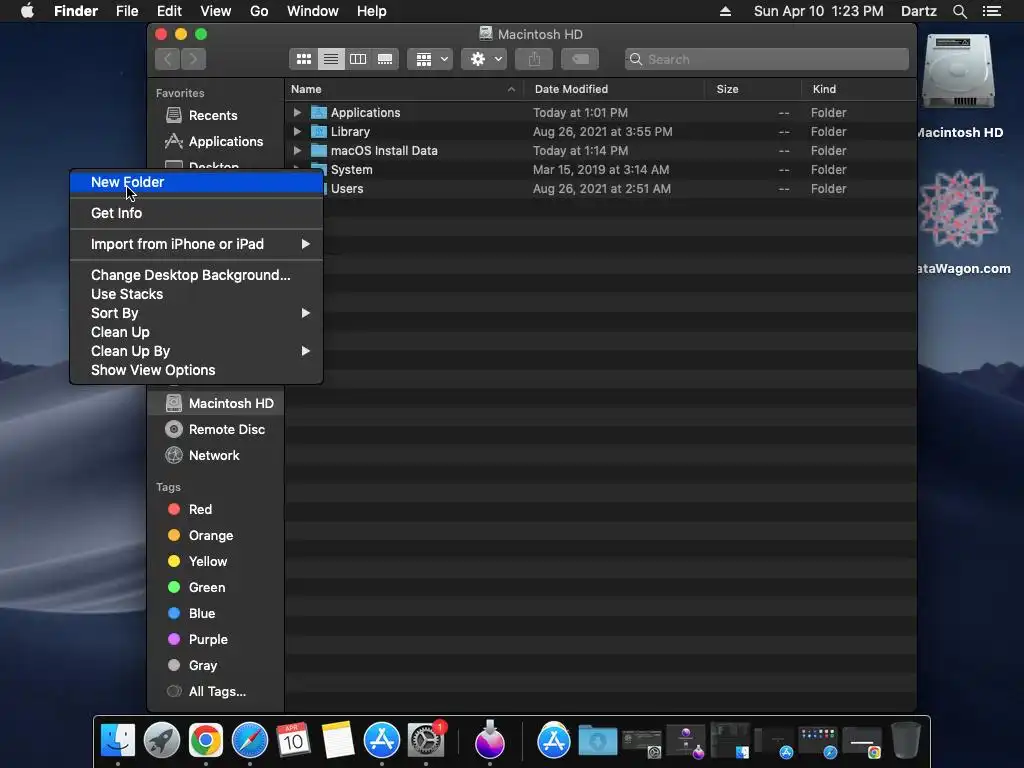Expand the Library folder row

pos(297,132)
